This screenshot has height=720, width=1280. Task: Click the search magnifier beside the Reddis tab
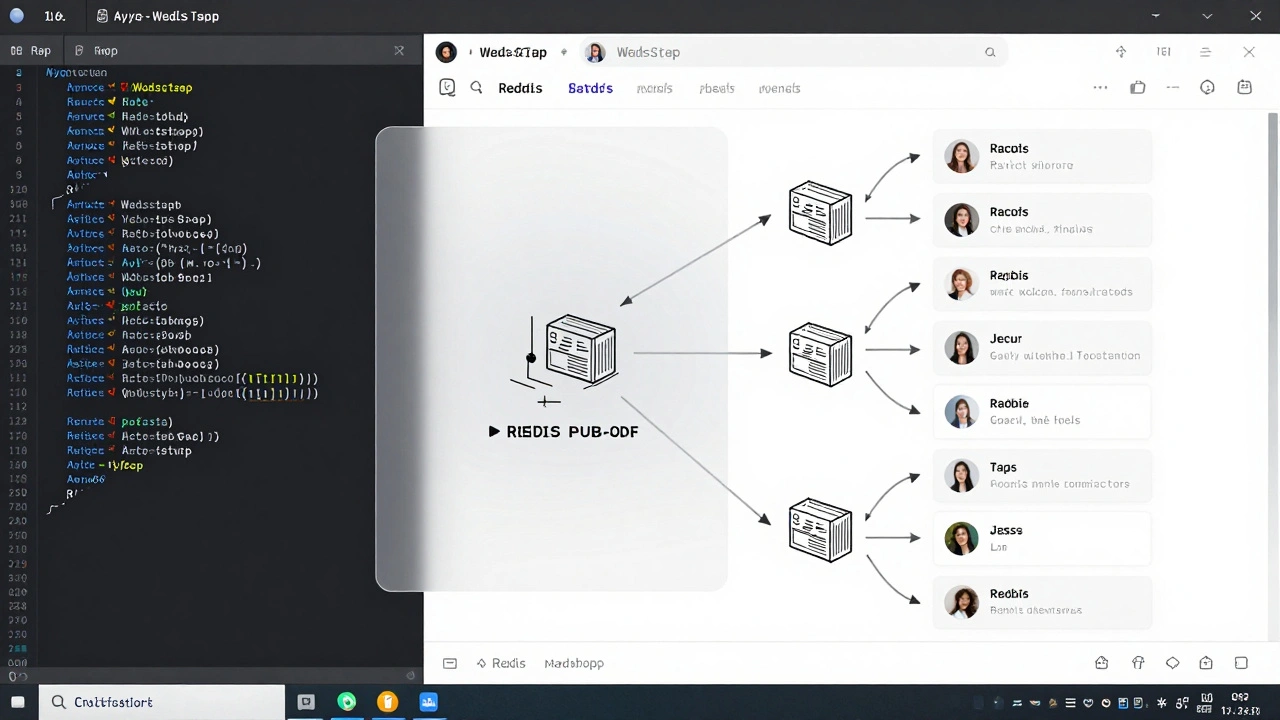[476, 87]
